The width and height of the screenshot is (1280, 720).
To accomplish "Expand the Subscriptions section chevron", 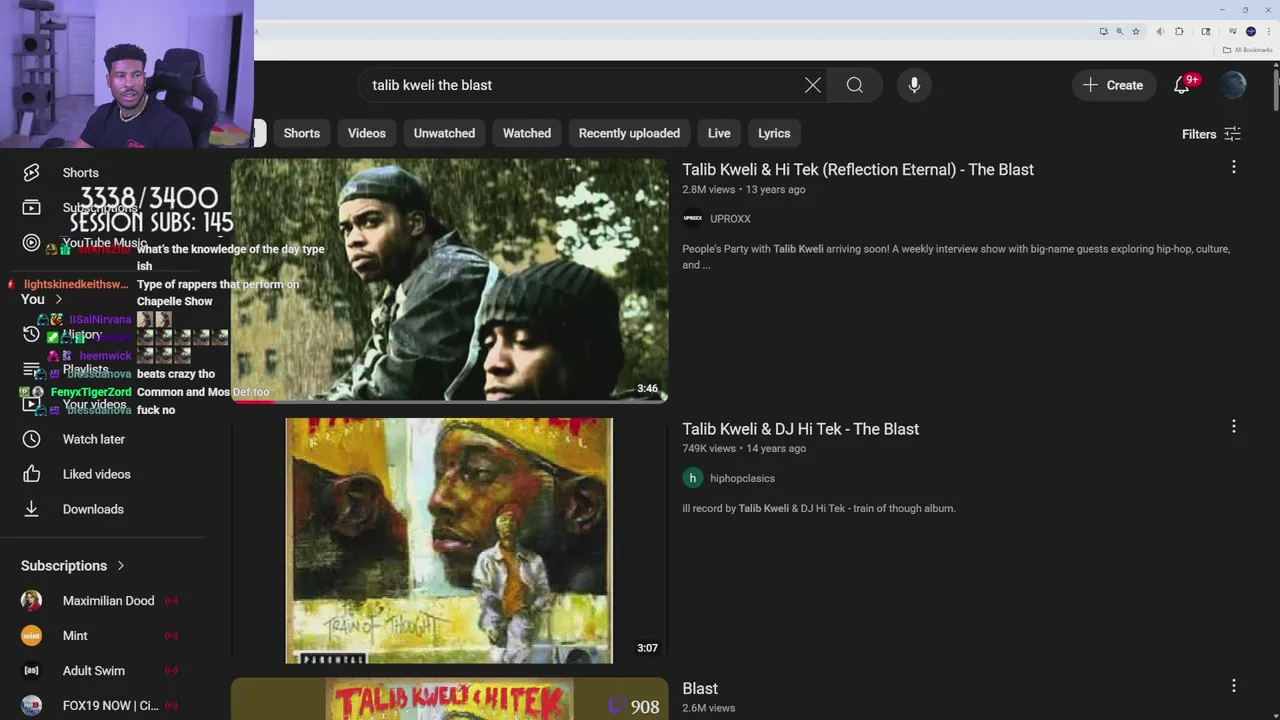I will pyautogui.click(x=121, y=566).
